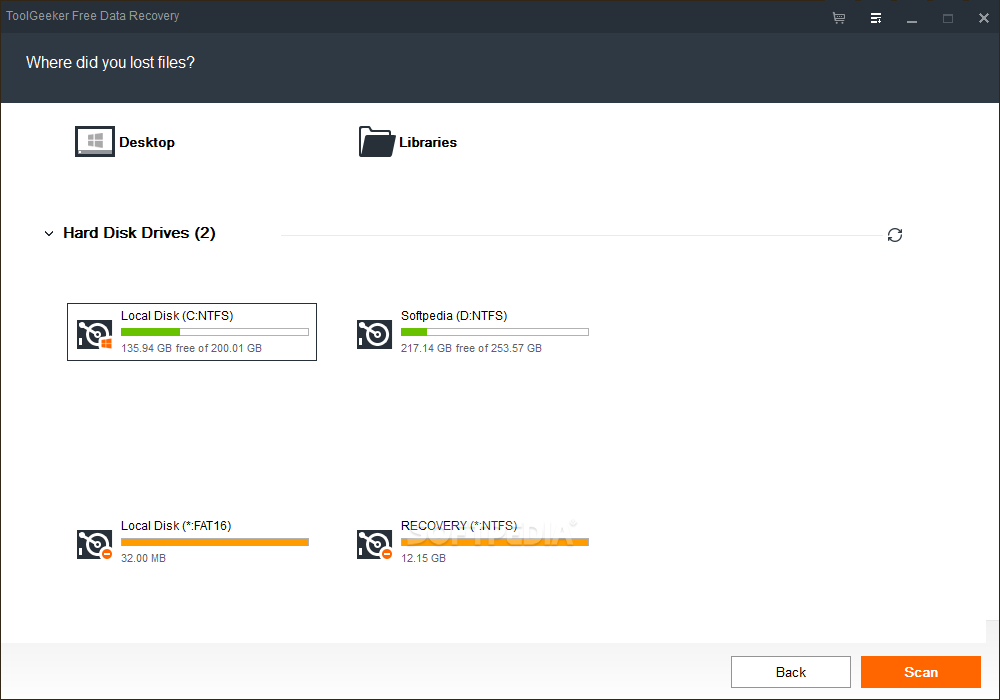1000x700 pixels.
Task: Click '217.14 GB free of 253.57 GB' text
Action: coord(471,348)
